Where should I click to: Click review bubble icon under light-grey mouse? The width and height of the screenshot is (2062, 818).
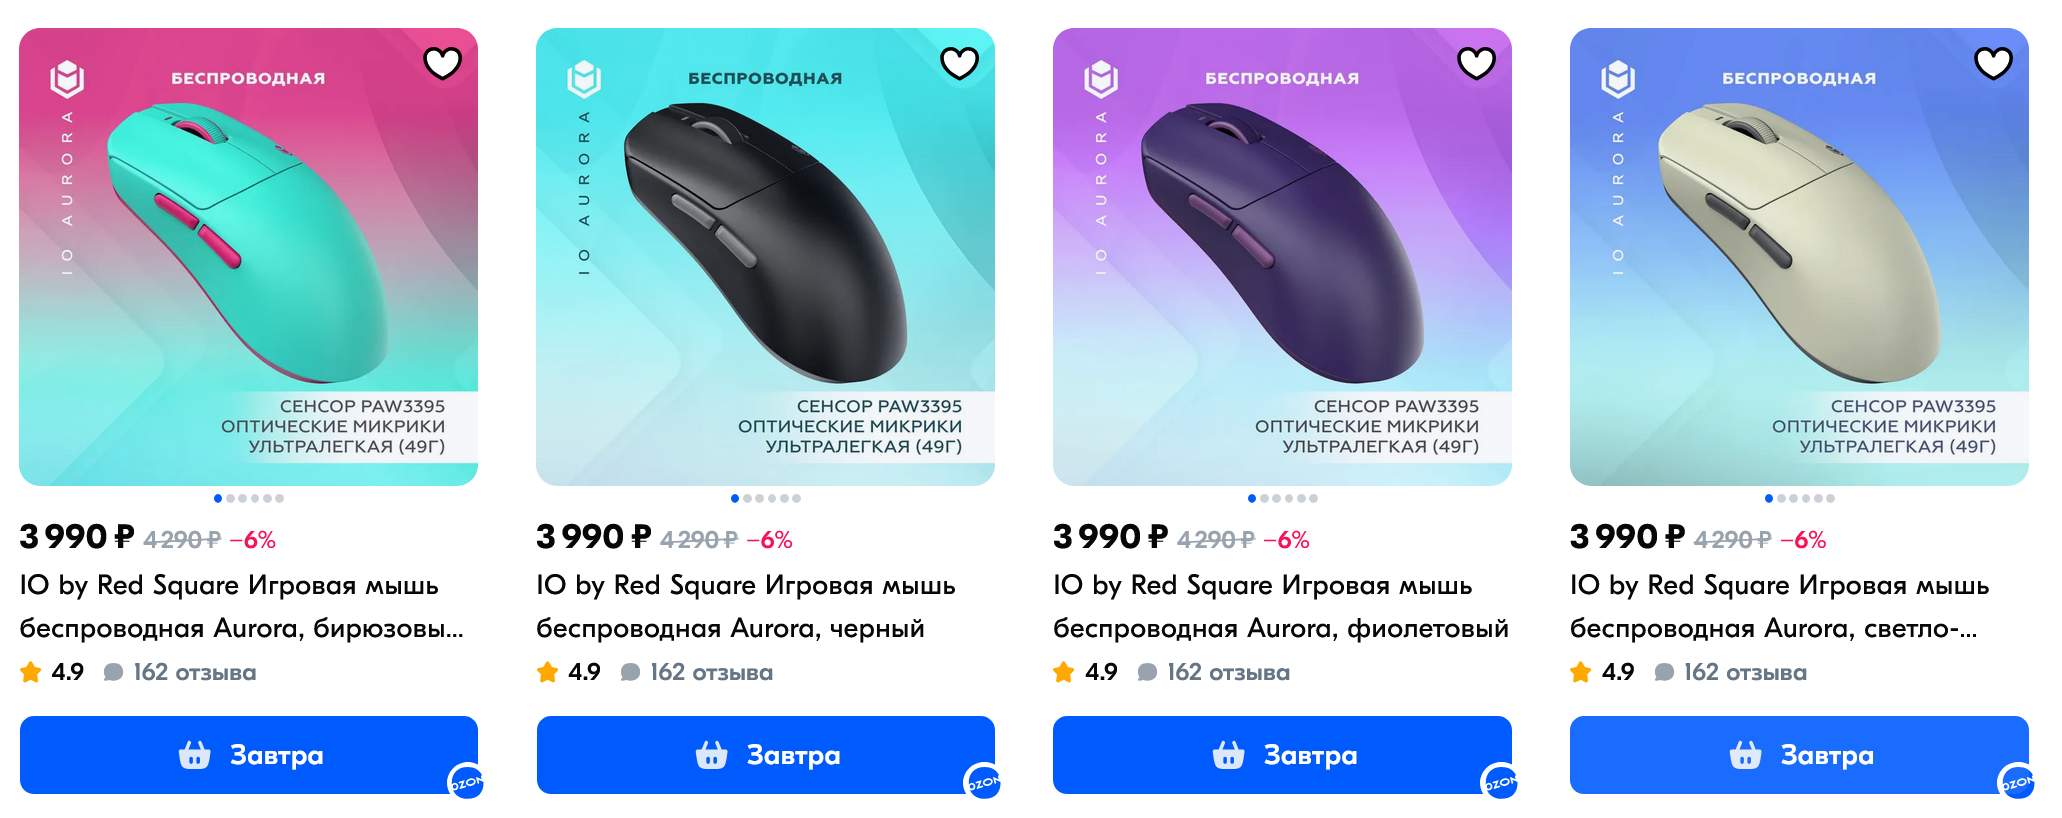pyautogui.click(x=1664, y=672)
